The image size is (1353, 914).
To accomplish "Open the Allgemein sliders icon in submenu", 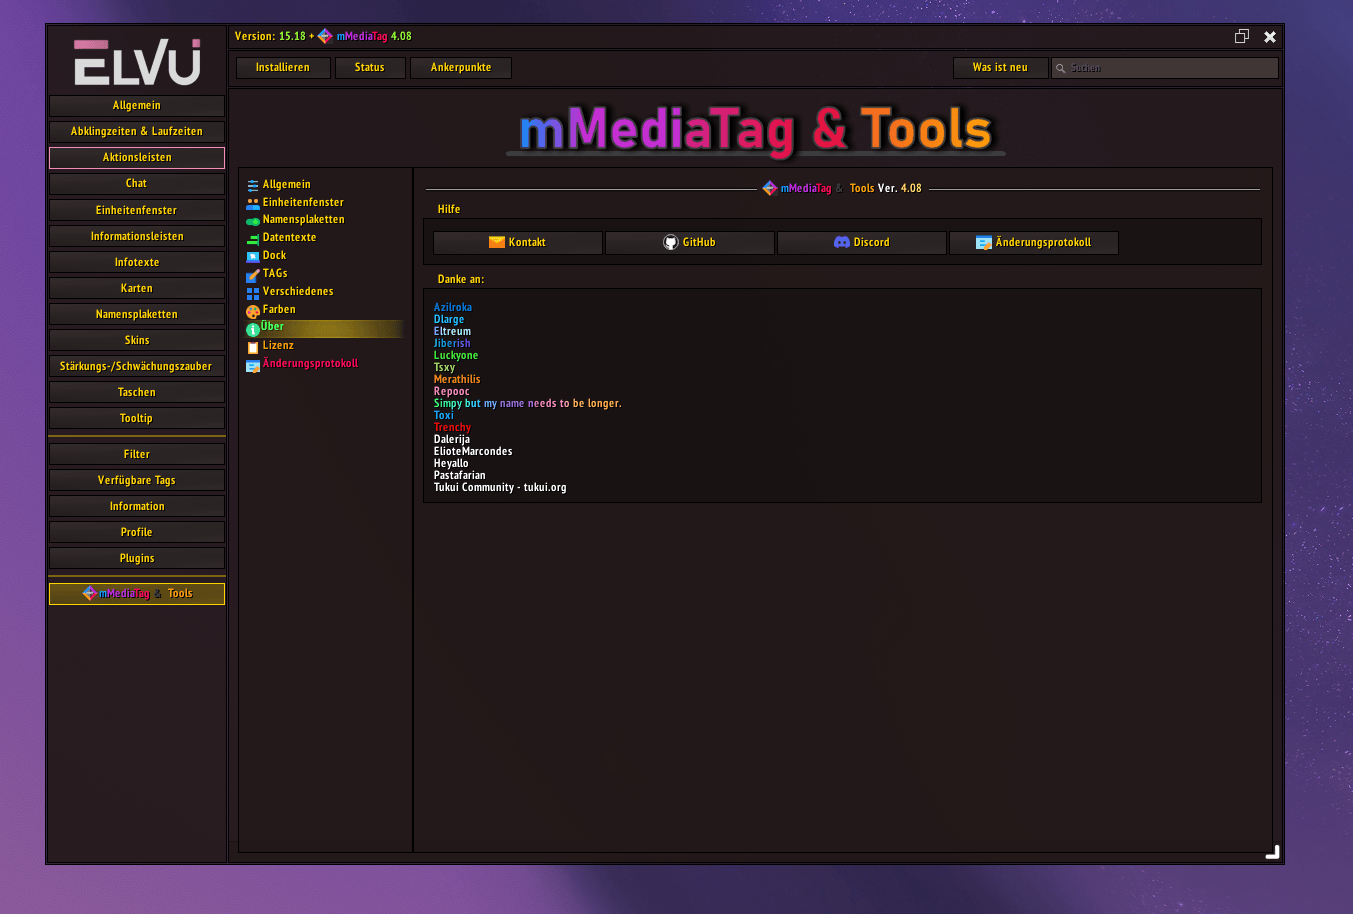I will coord(253,185).
